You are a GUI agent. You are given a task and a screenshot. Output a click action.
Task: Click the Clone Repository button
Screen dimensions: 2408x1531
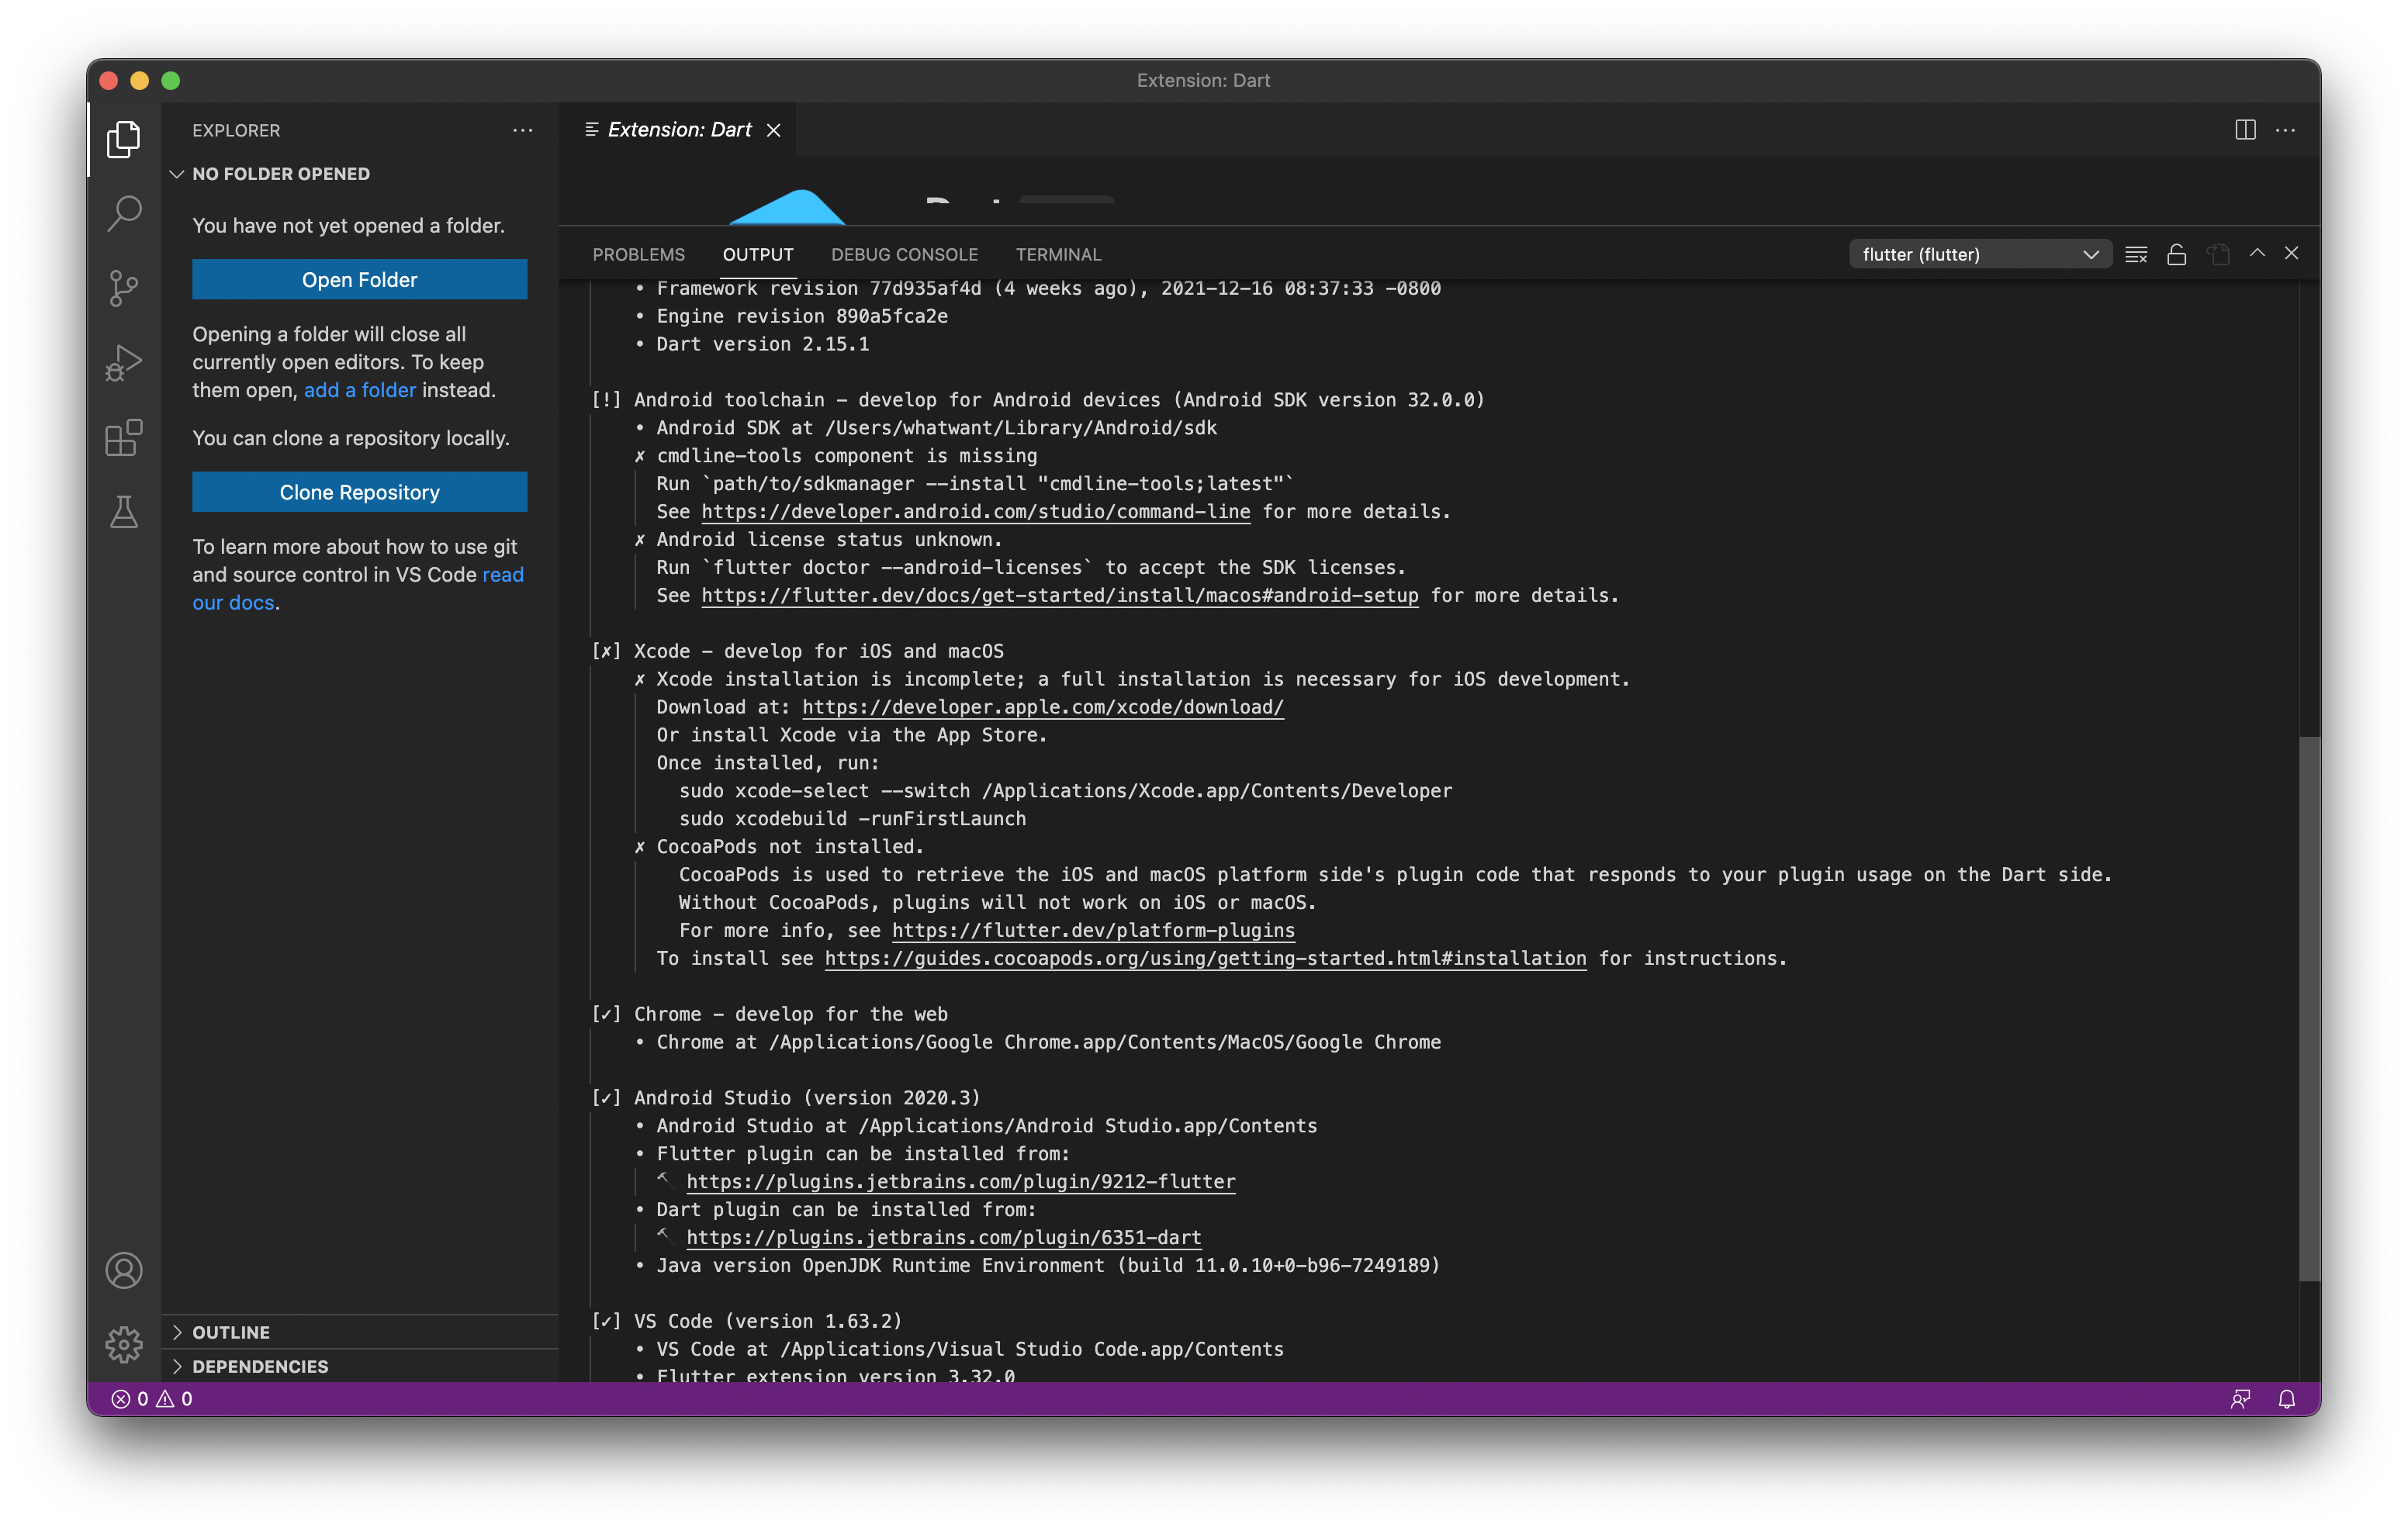359,492
